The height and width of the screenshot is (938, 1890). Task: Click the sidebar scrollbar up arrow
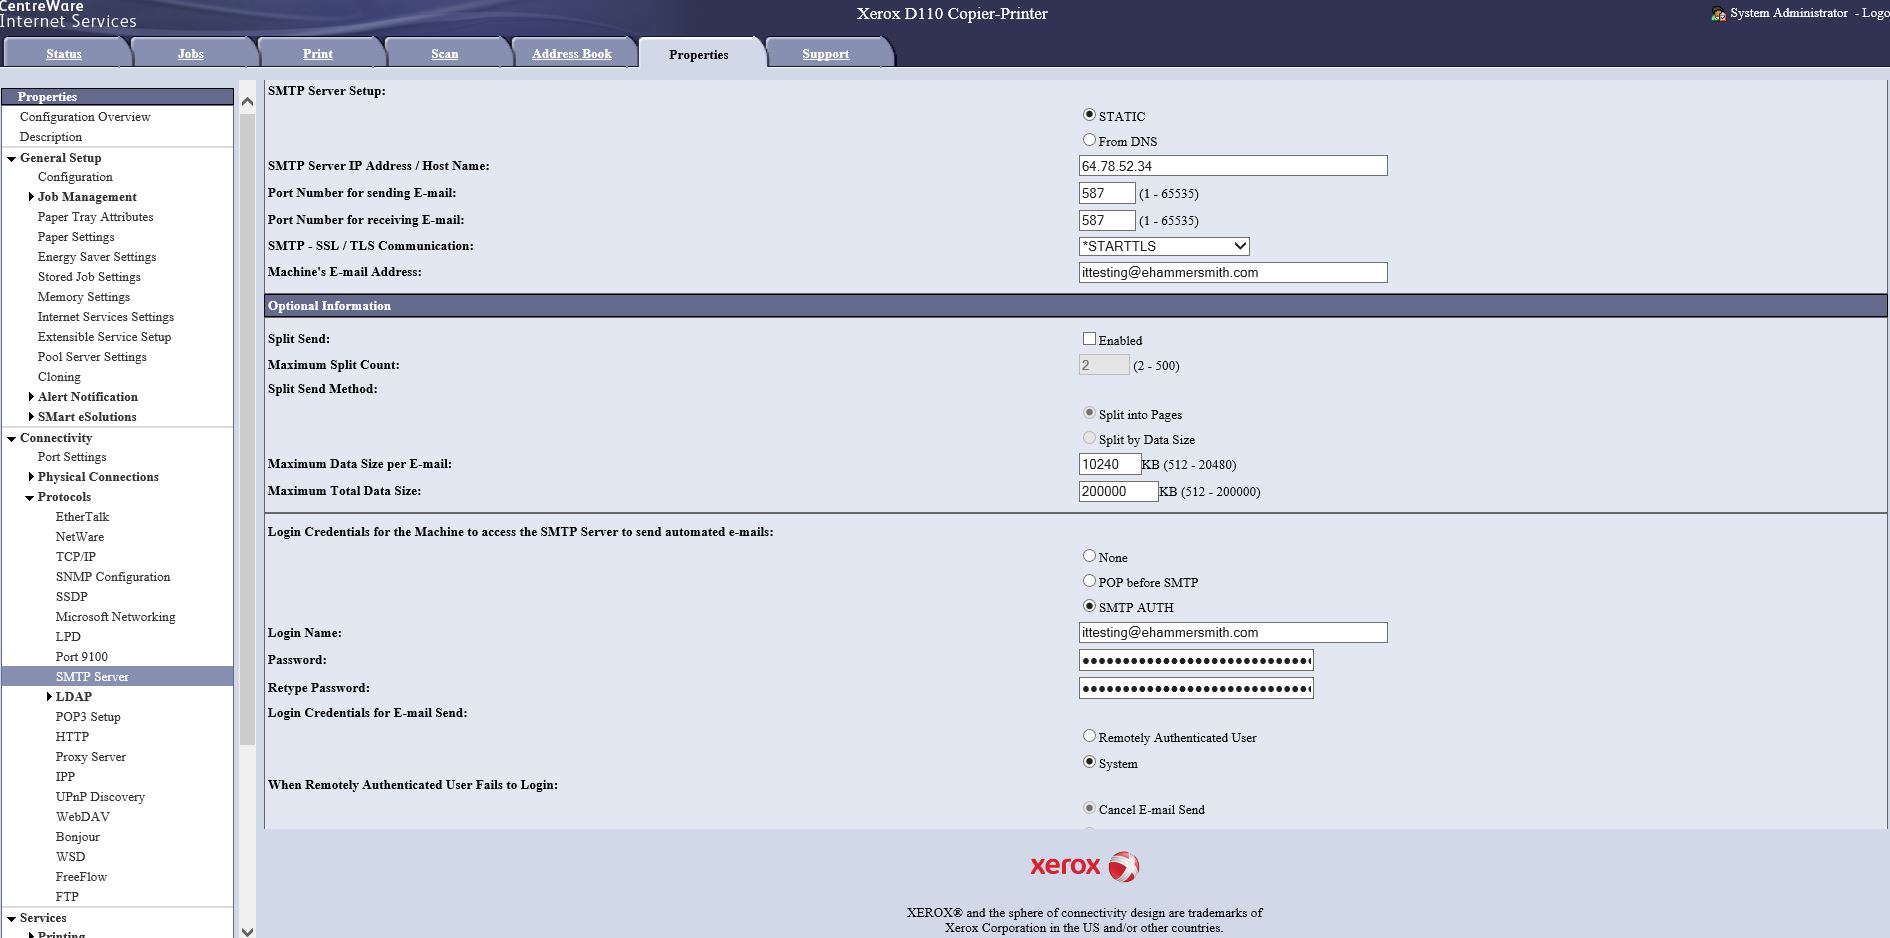click(x=247, y=101)
